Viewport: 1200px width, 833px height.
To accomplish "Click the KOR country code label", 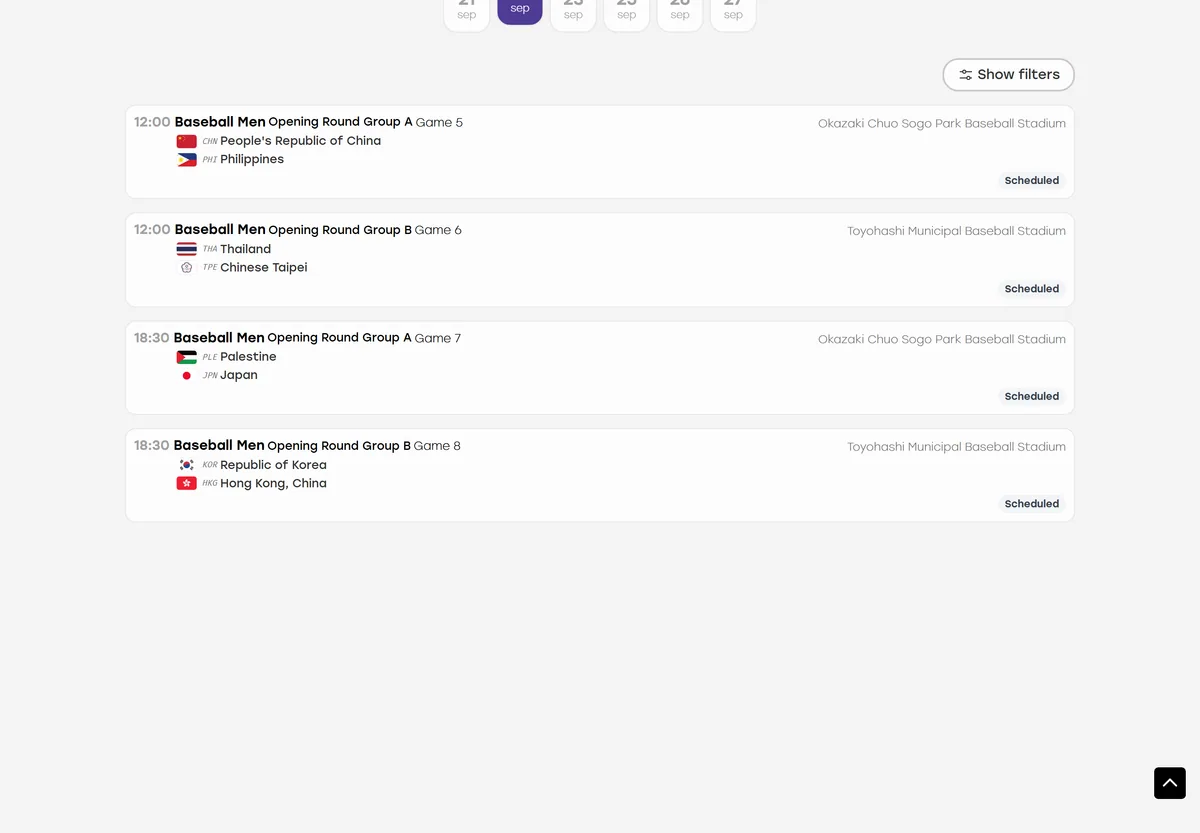I will (x=210, y=466).
